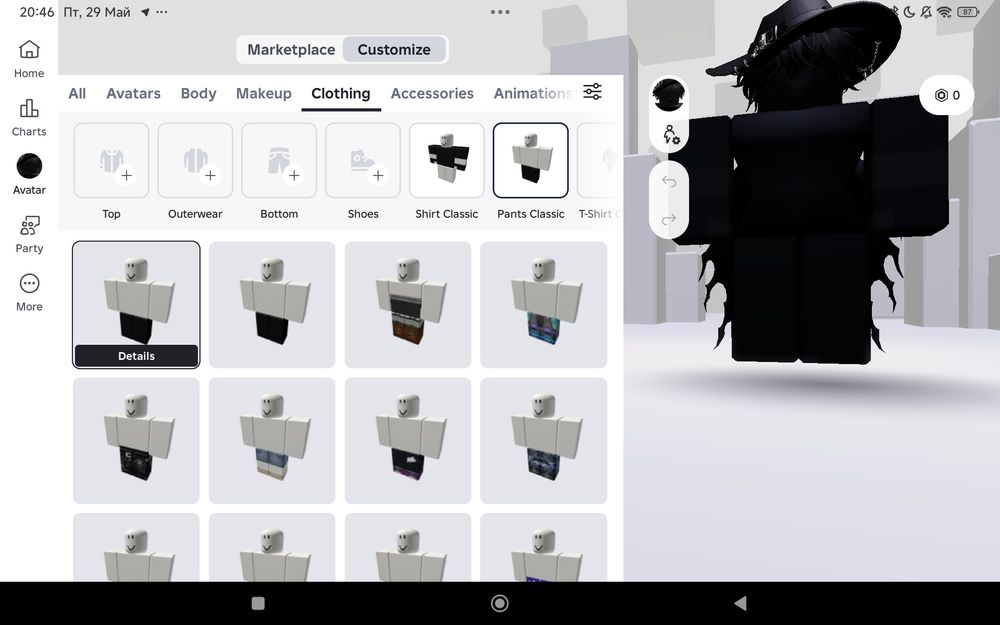Choose the dark ripped pants in second row
This screenshot has width=1000, height=625.
pyautogui.click(x=136, y=441)
